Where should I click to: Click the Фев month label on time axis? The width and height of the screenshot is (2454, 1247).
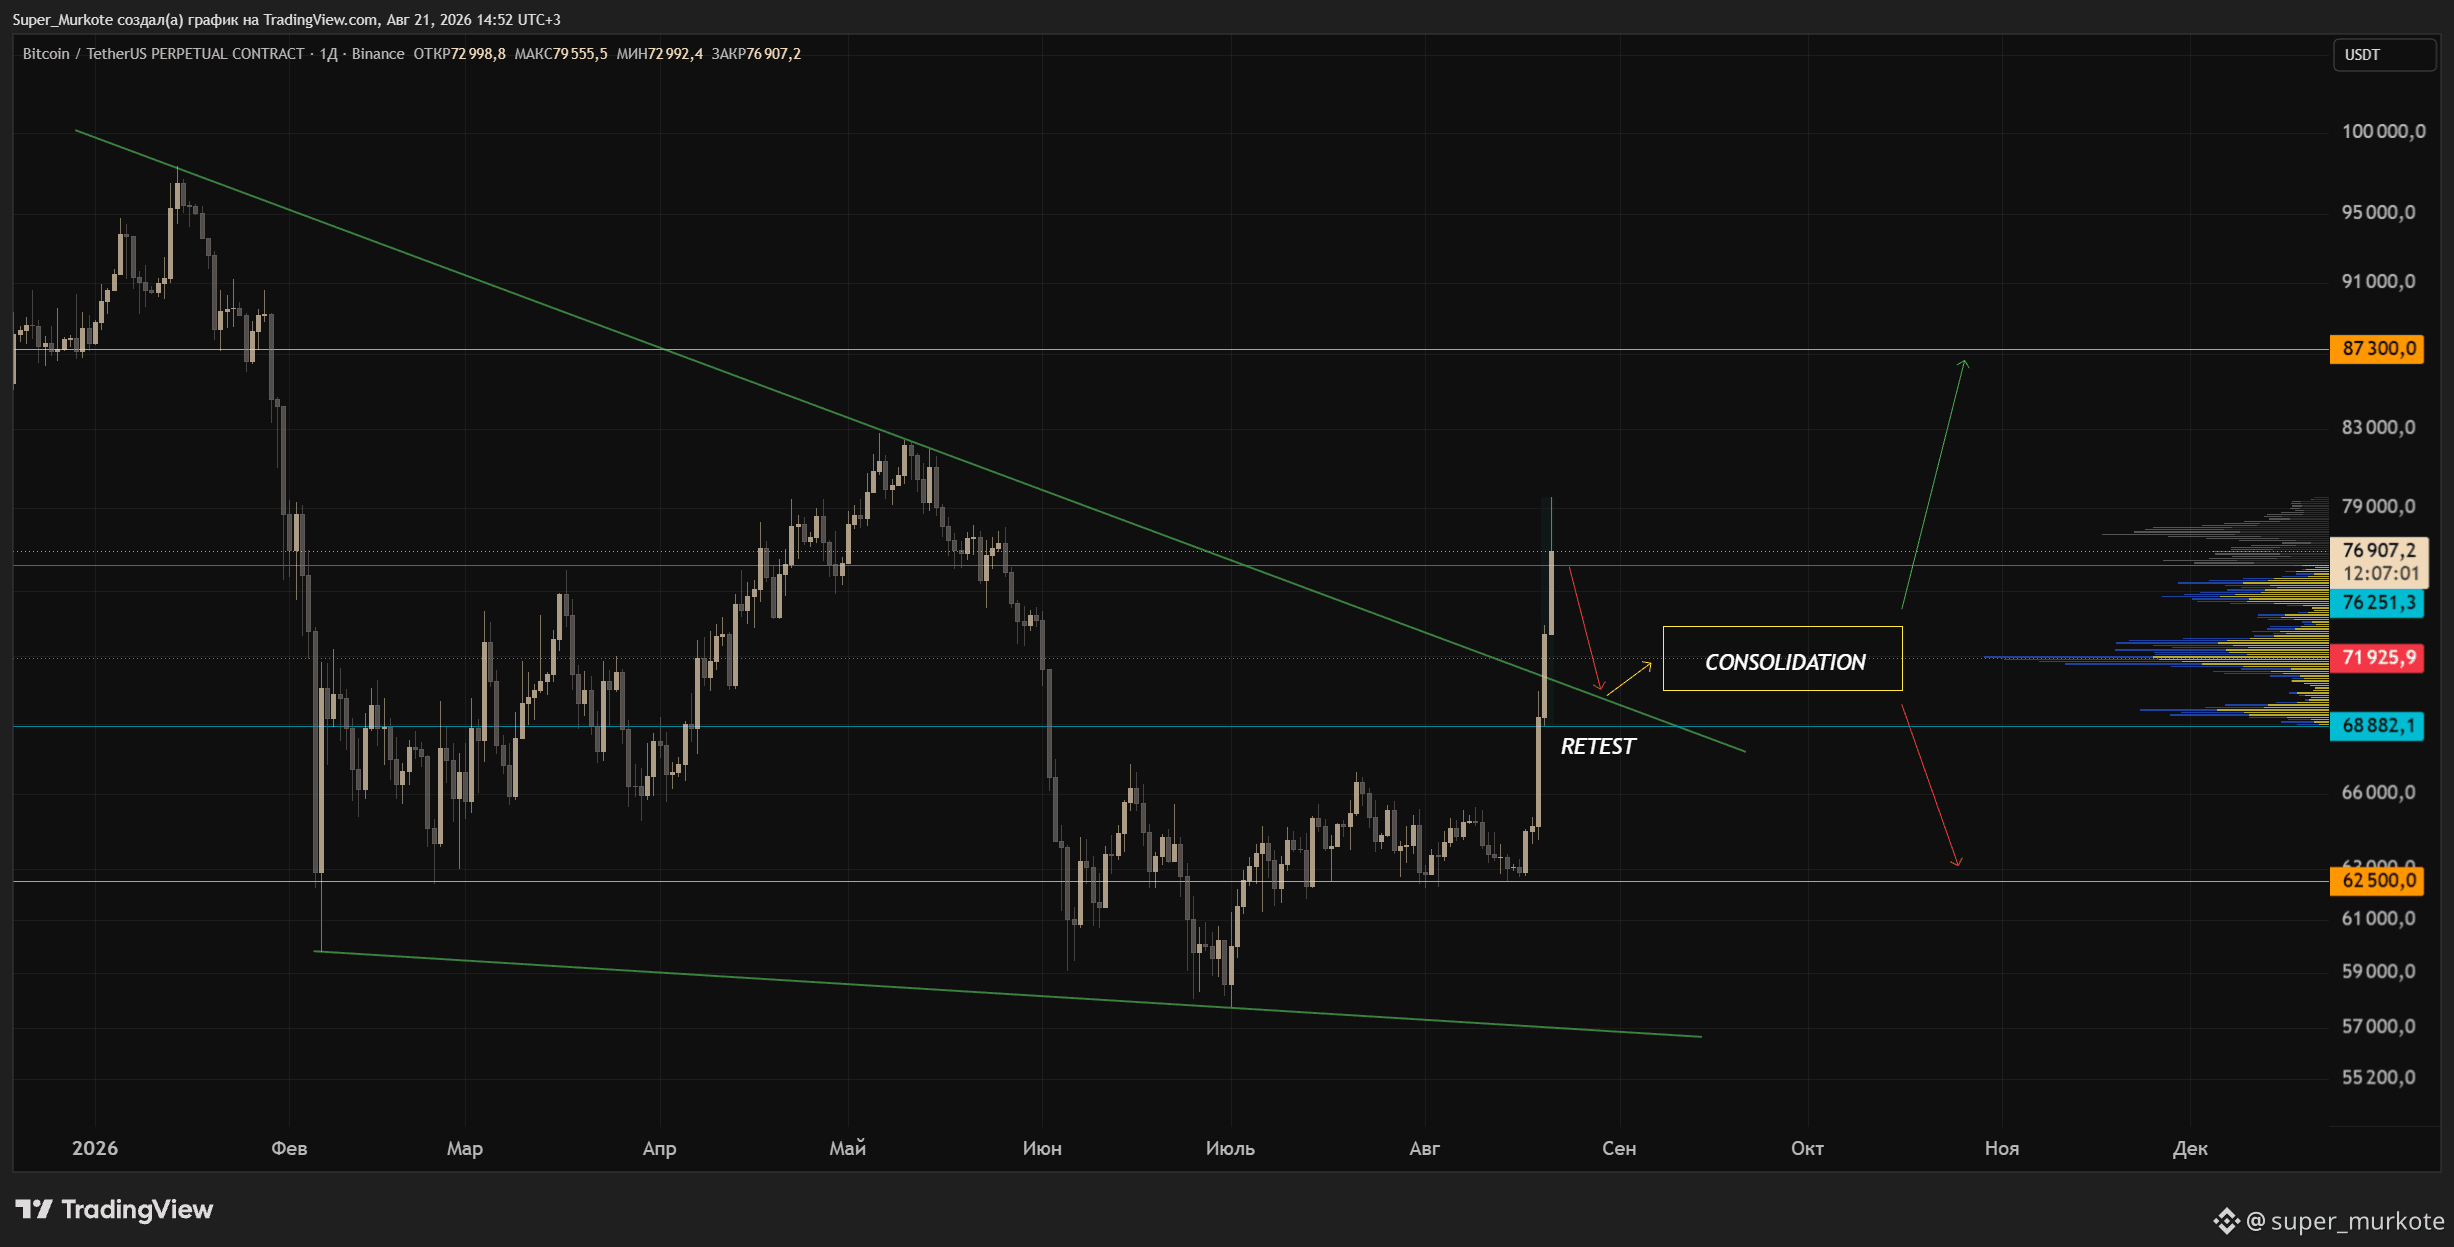click(x=289, y=1149)
